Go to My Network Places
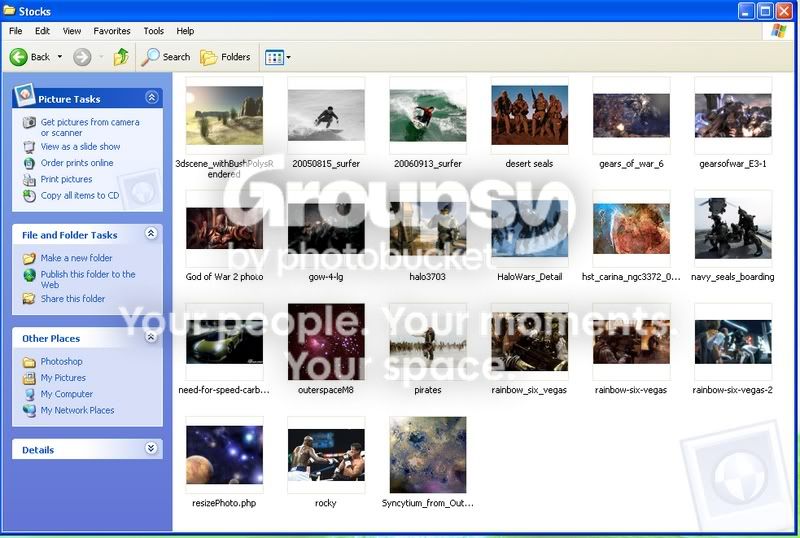The width and height of the screenshot is (800, 538). [x=78, y=410]
